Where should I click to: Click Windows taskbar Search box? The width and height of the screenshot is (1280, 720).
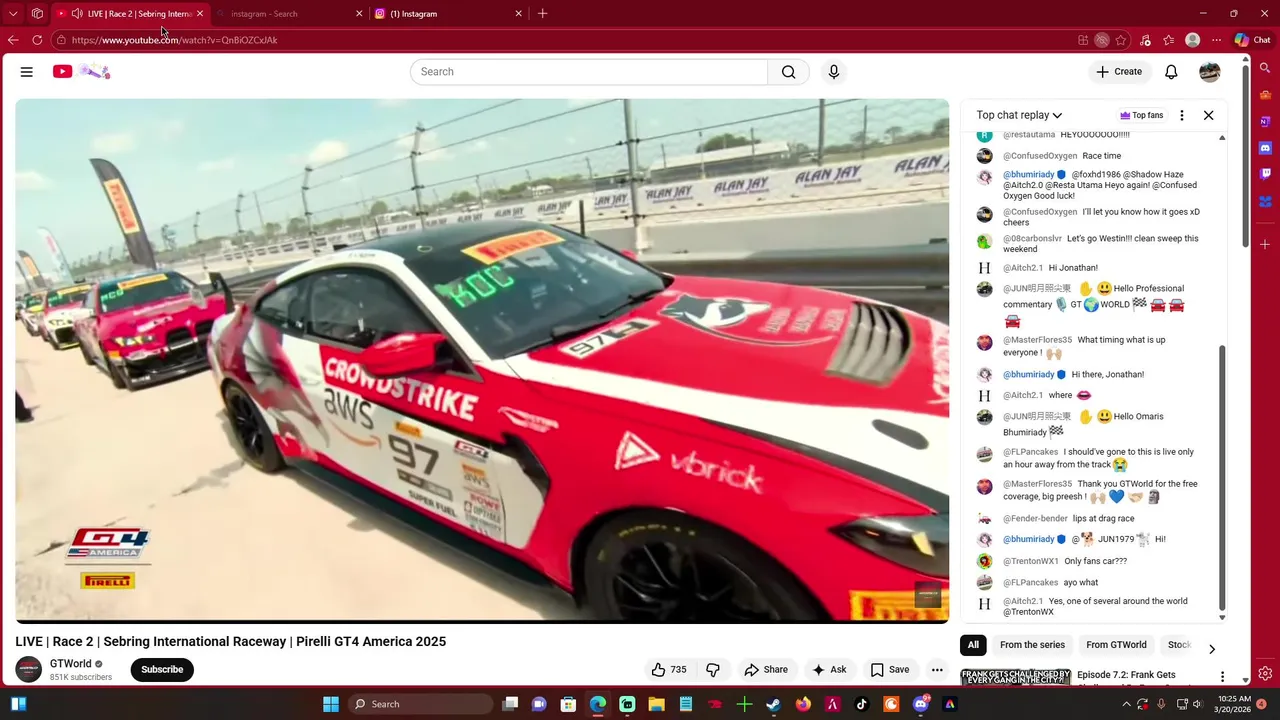point(418,704)
